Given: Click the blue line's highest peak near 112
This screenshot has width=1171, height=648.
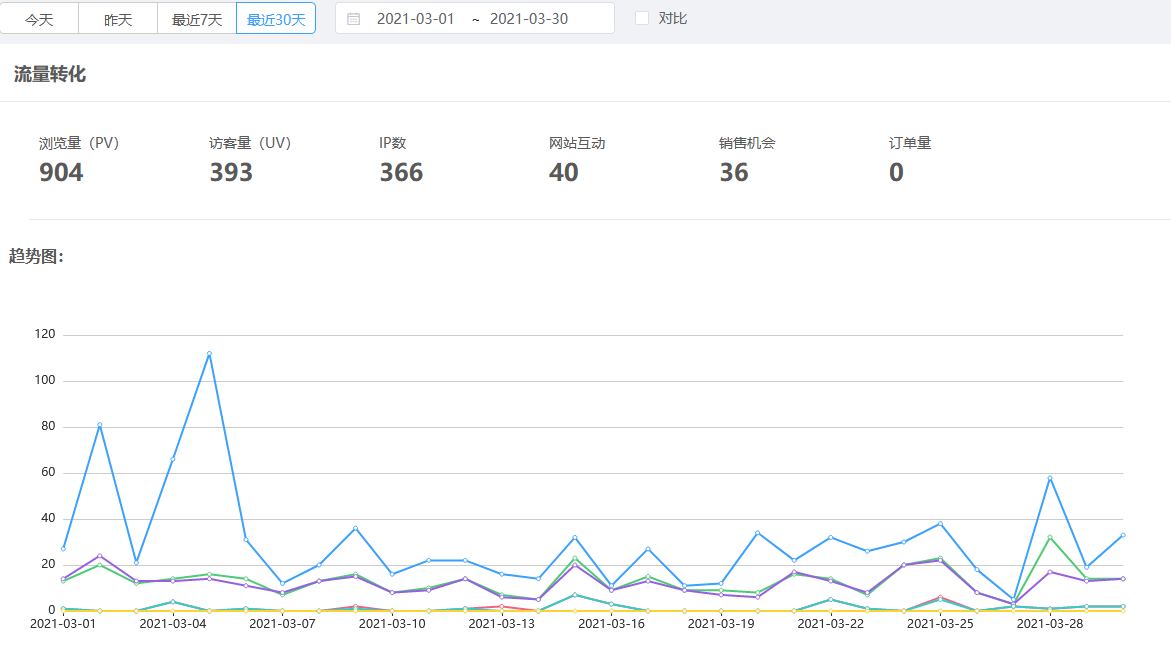Looking at the screenshot, I should (209, 354).
